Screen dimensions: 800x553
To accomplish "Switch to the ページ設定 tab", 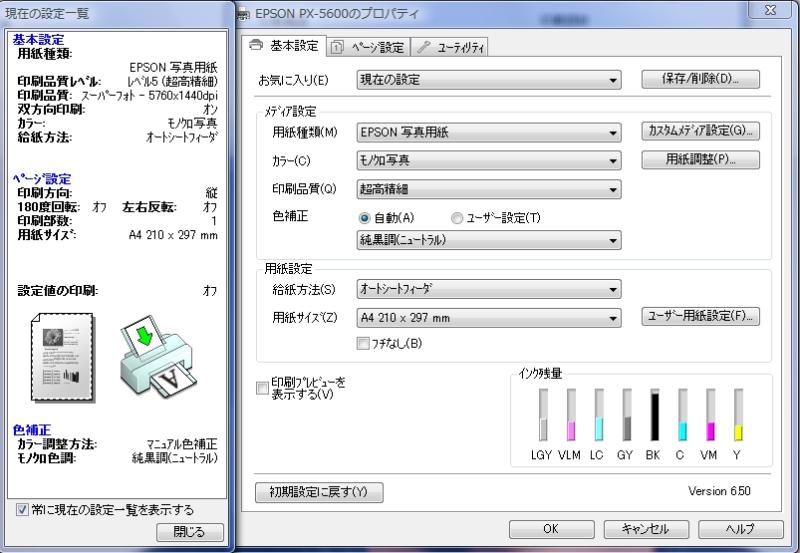I will point(368,47).
